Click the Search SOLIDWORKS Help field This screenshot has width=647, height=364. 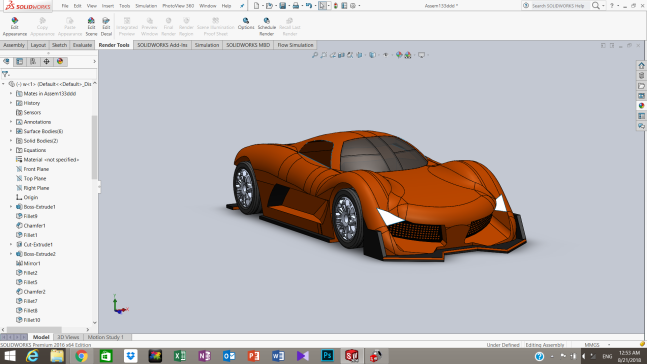click(557, 6)
